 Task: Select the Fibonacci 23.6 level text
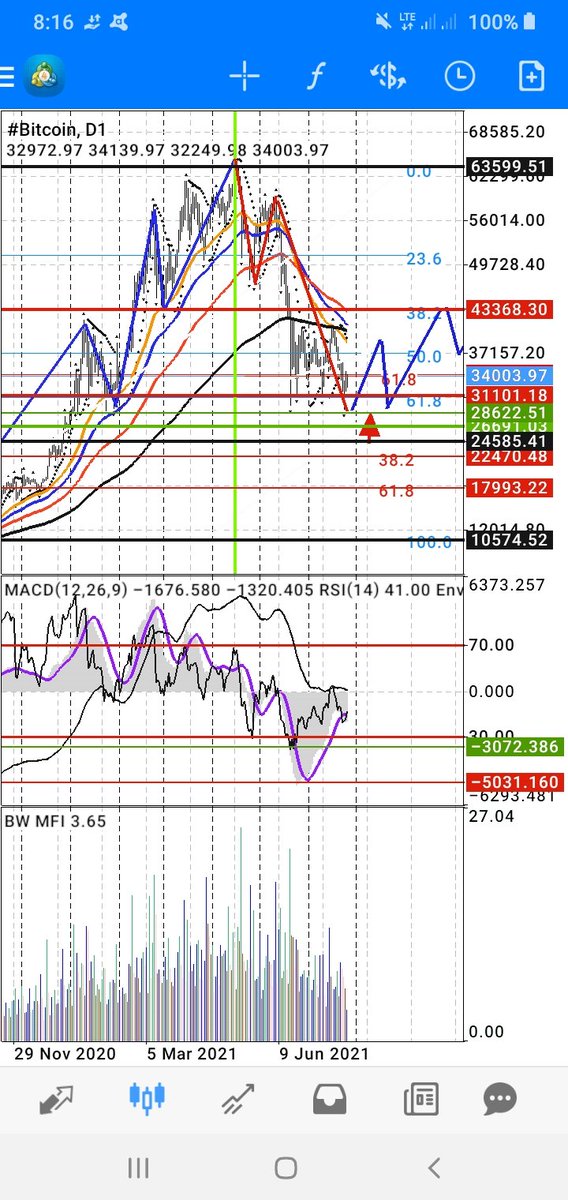424,259
